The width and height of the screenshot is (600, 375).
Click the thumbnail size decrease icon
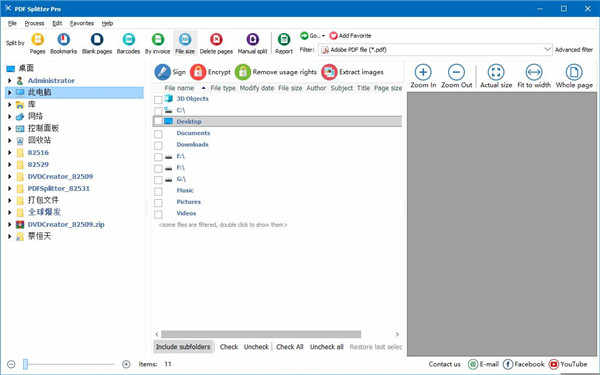click(11, 364)
